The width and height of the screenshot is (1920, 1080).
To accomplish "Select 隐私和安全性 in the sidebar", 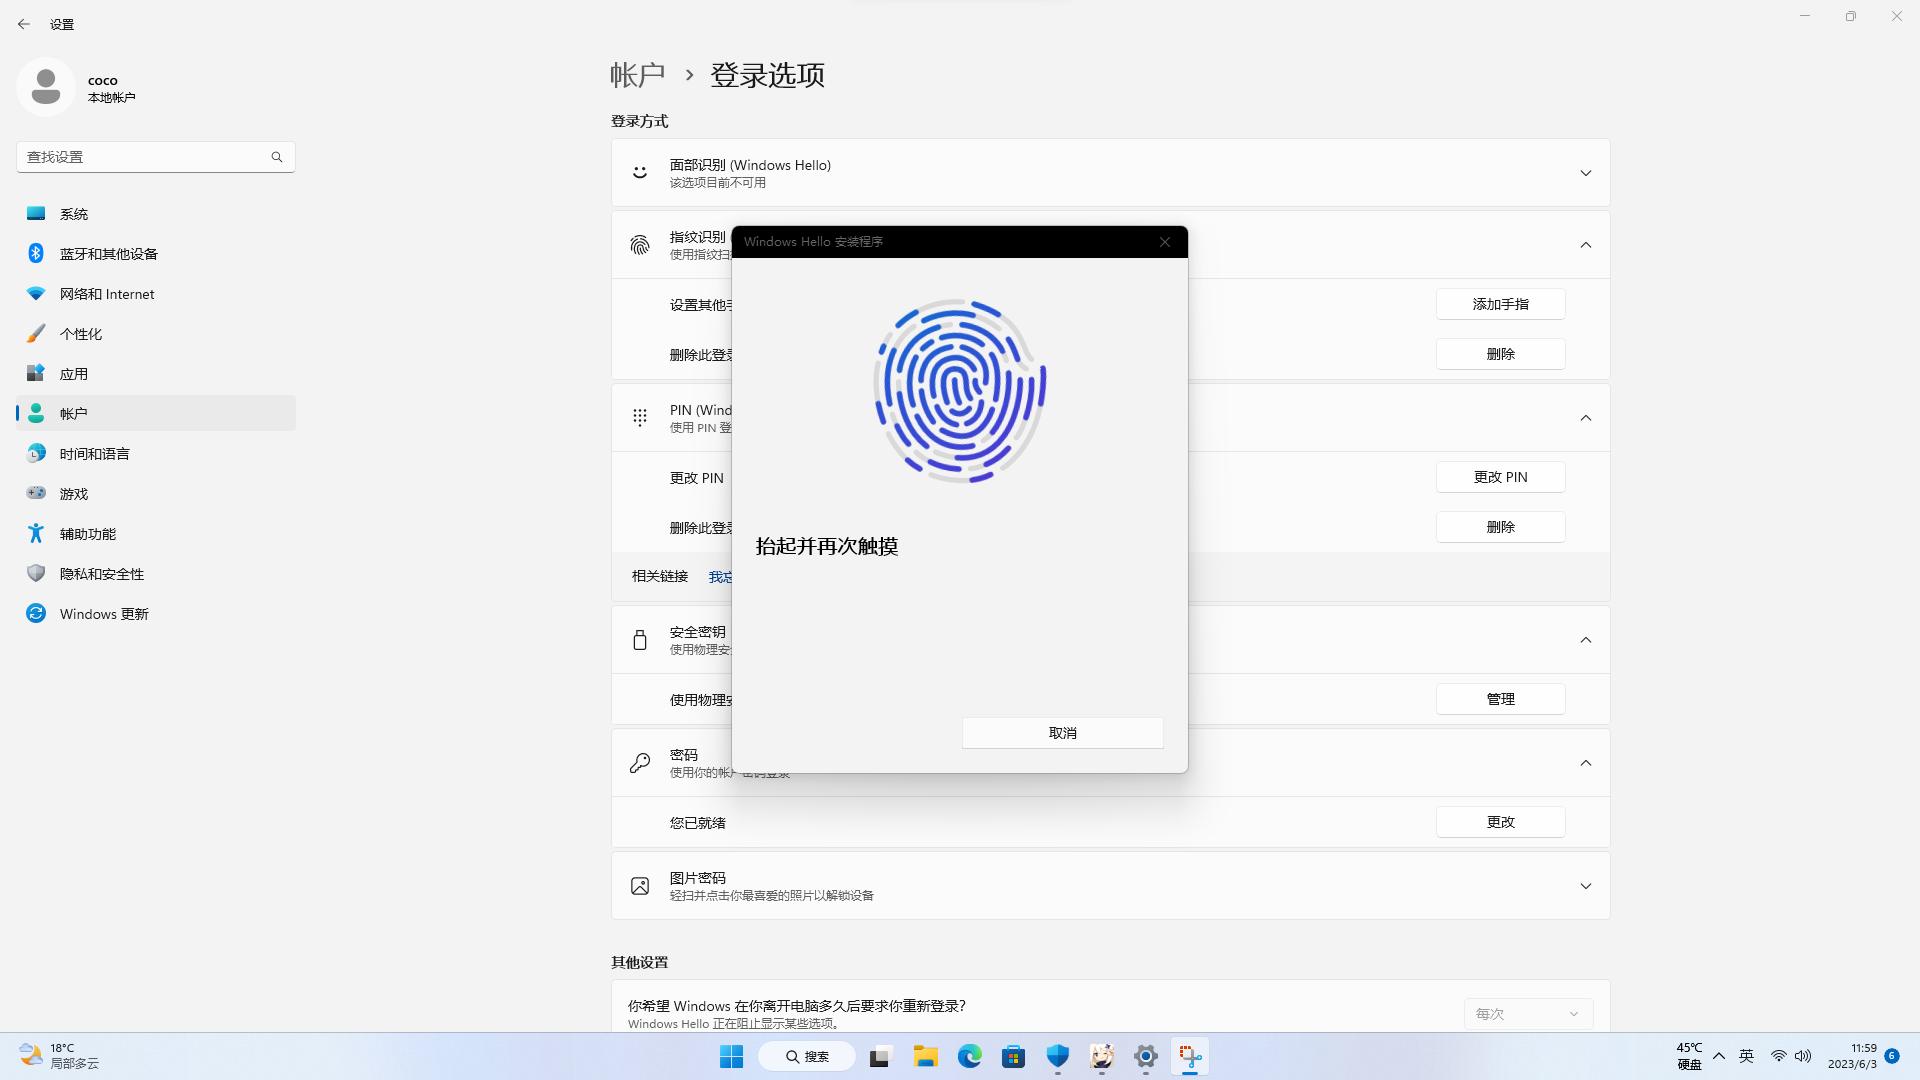I will click(x=101, y=573).
